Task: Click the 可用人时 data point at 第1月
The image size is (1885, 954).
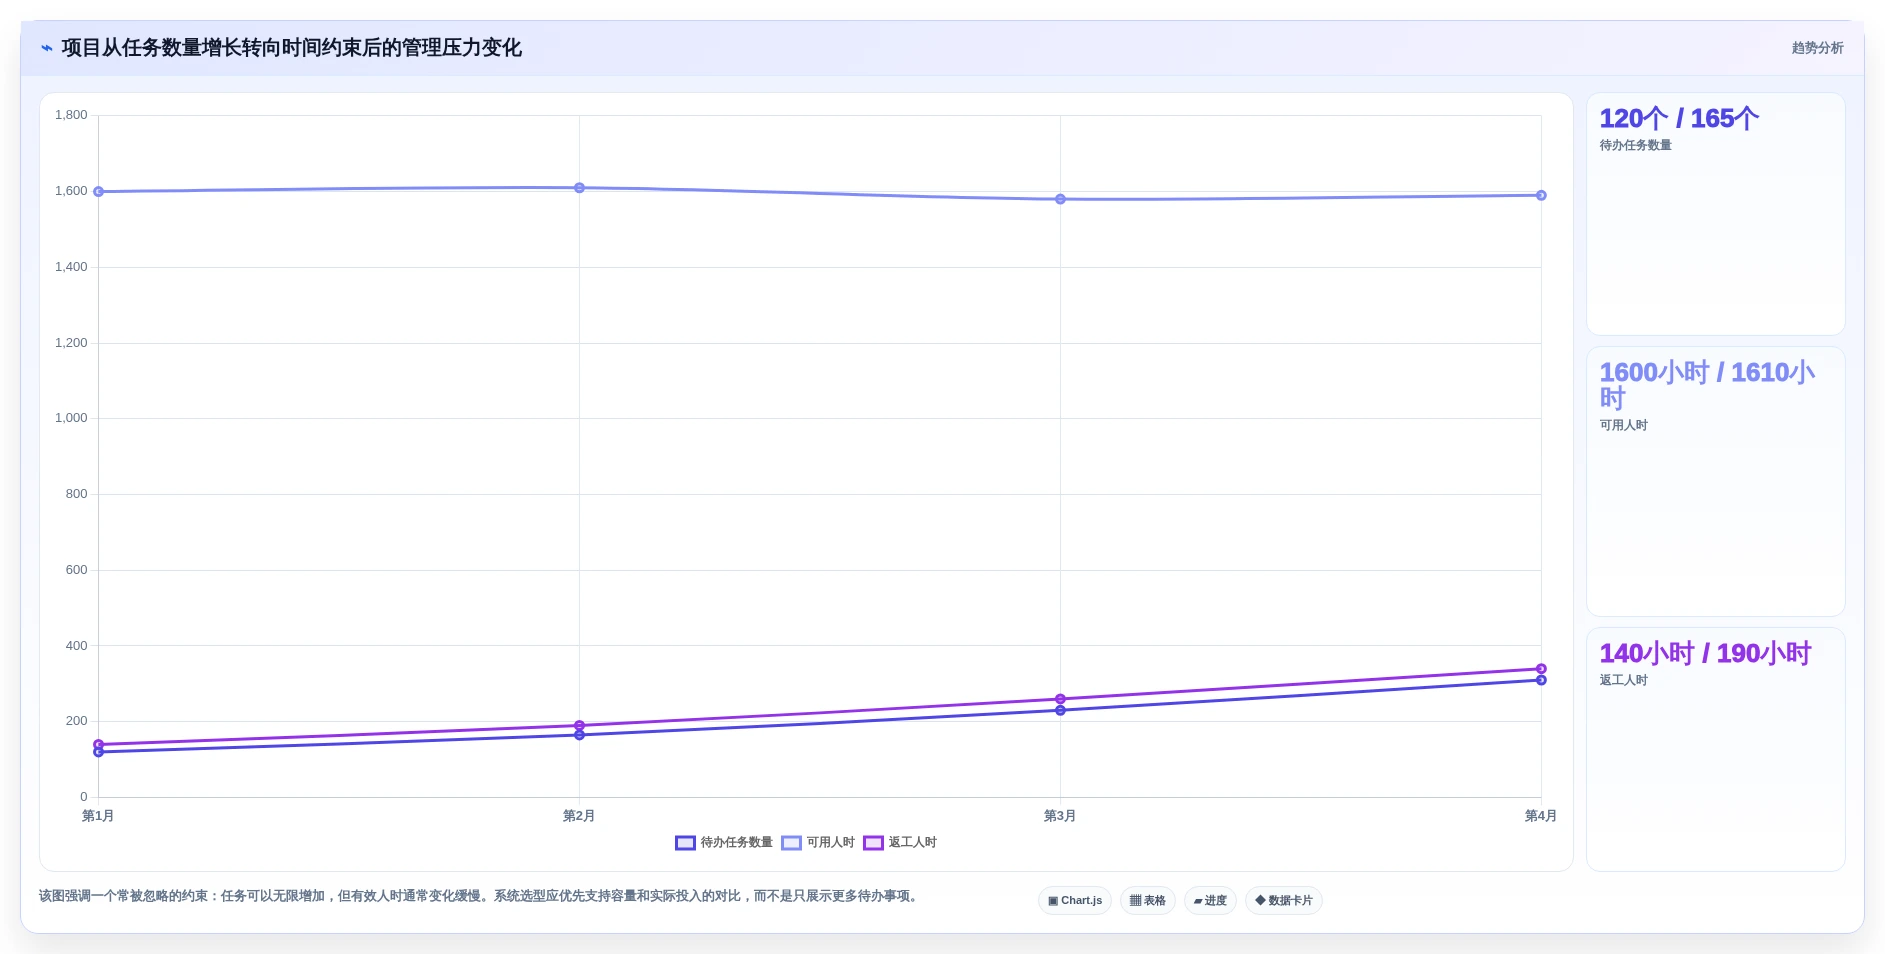Action: point(98,191)
